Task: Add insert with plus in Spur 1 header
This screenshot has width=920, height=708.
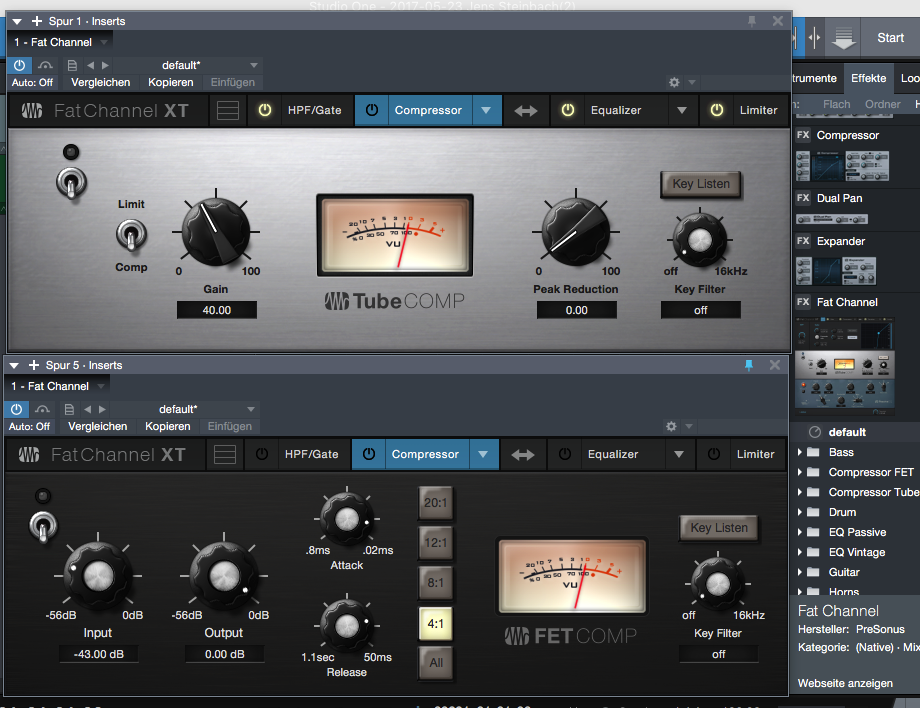Action: (x=36, y=21)
